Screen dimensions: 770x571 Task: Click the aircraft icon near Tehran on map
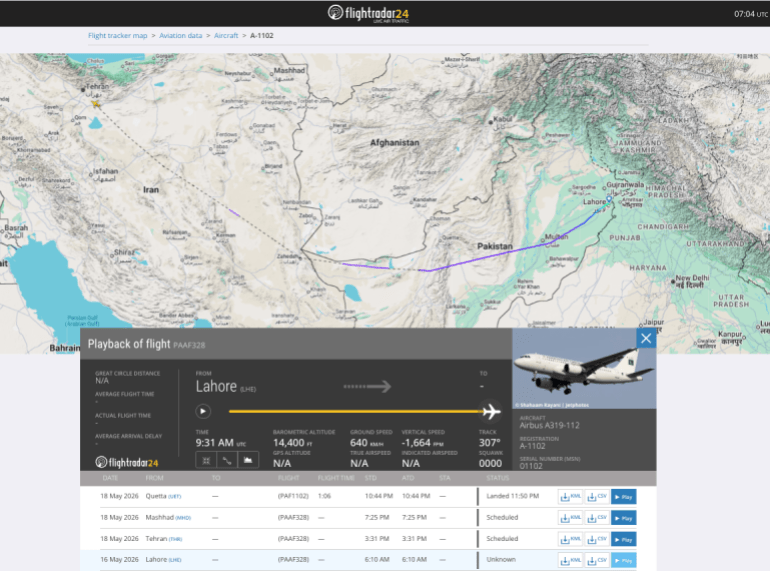[96, 104]
